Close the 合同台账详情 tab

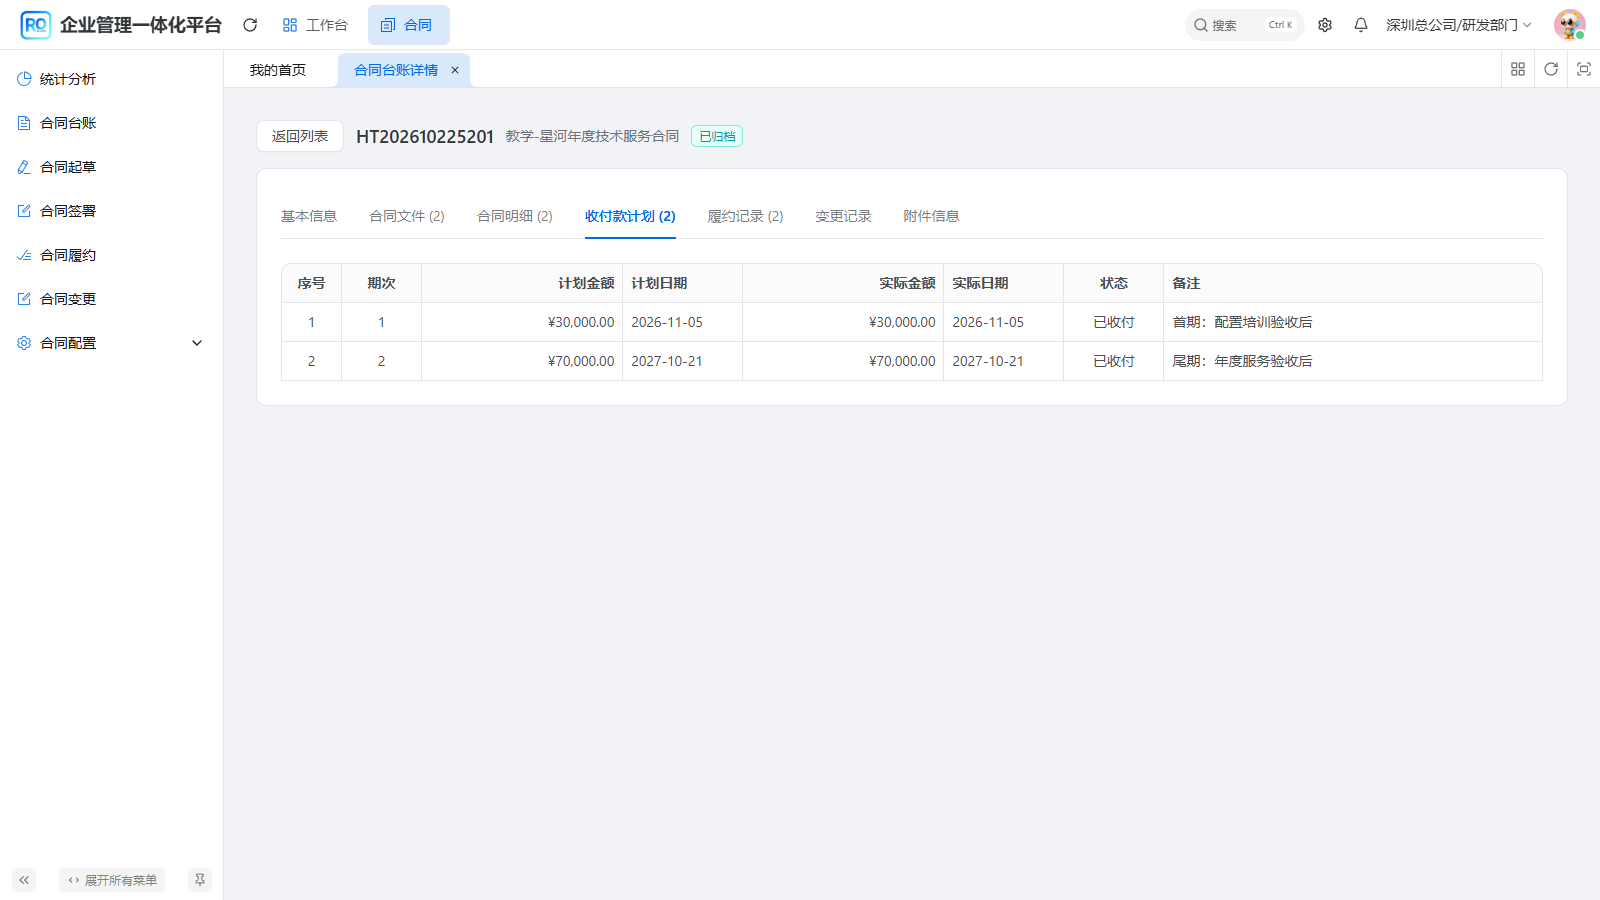click(x=455, y=70)
